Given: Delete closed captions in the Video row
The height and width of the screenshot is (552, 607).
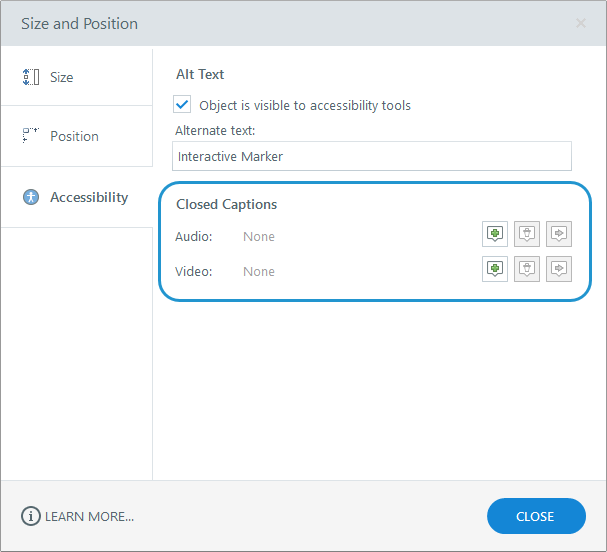Looking at the screenshot, I should tap(527, 269).
